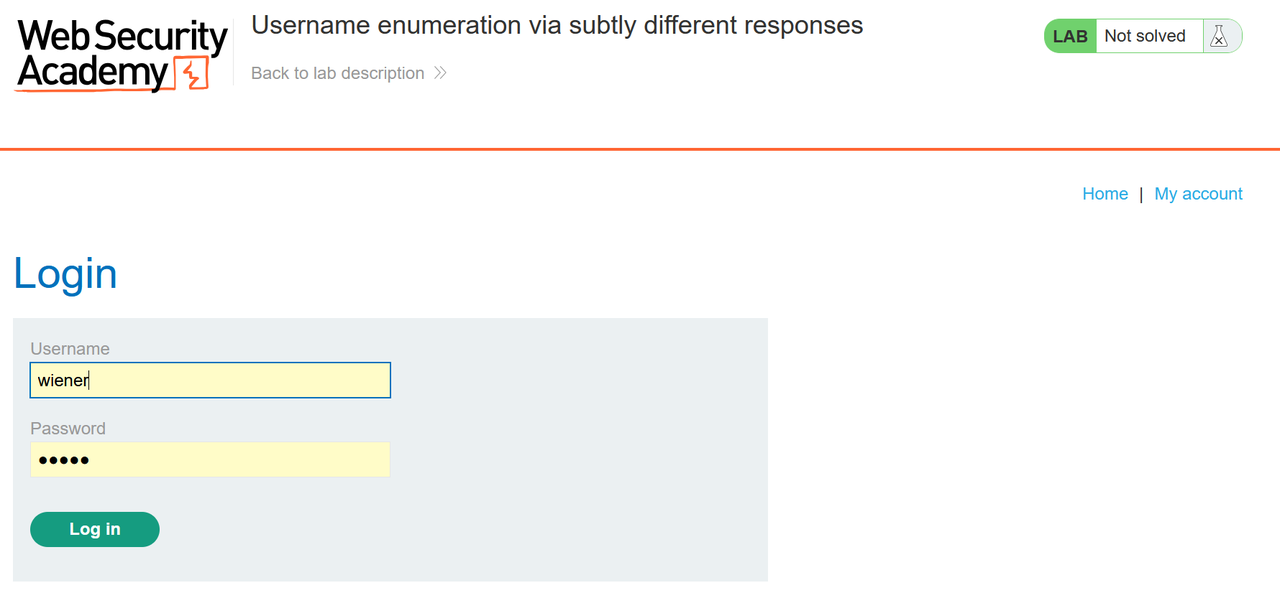The image size is (1280, 593).
Task: Click the Username field label
Action: [x=70, y=348]
